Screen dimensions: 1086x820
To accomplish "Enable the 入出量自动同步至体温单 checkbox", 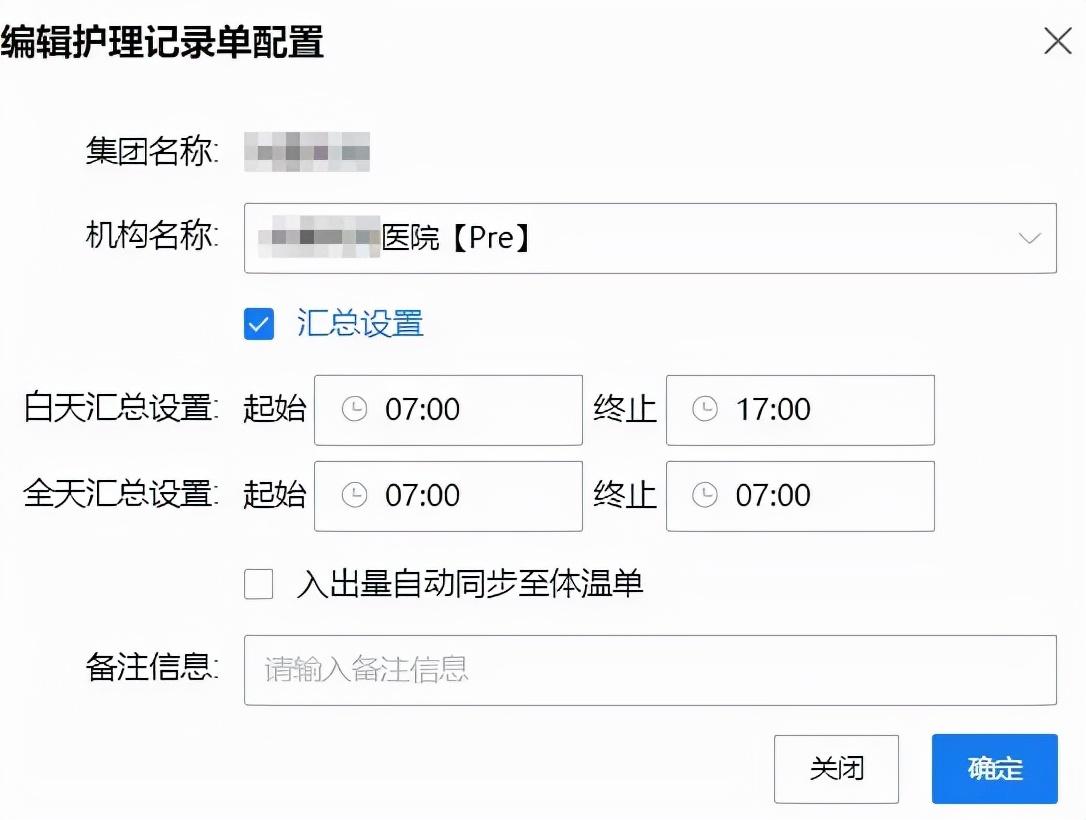I will (x=259, y=584).
